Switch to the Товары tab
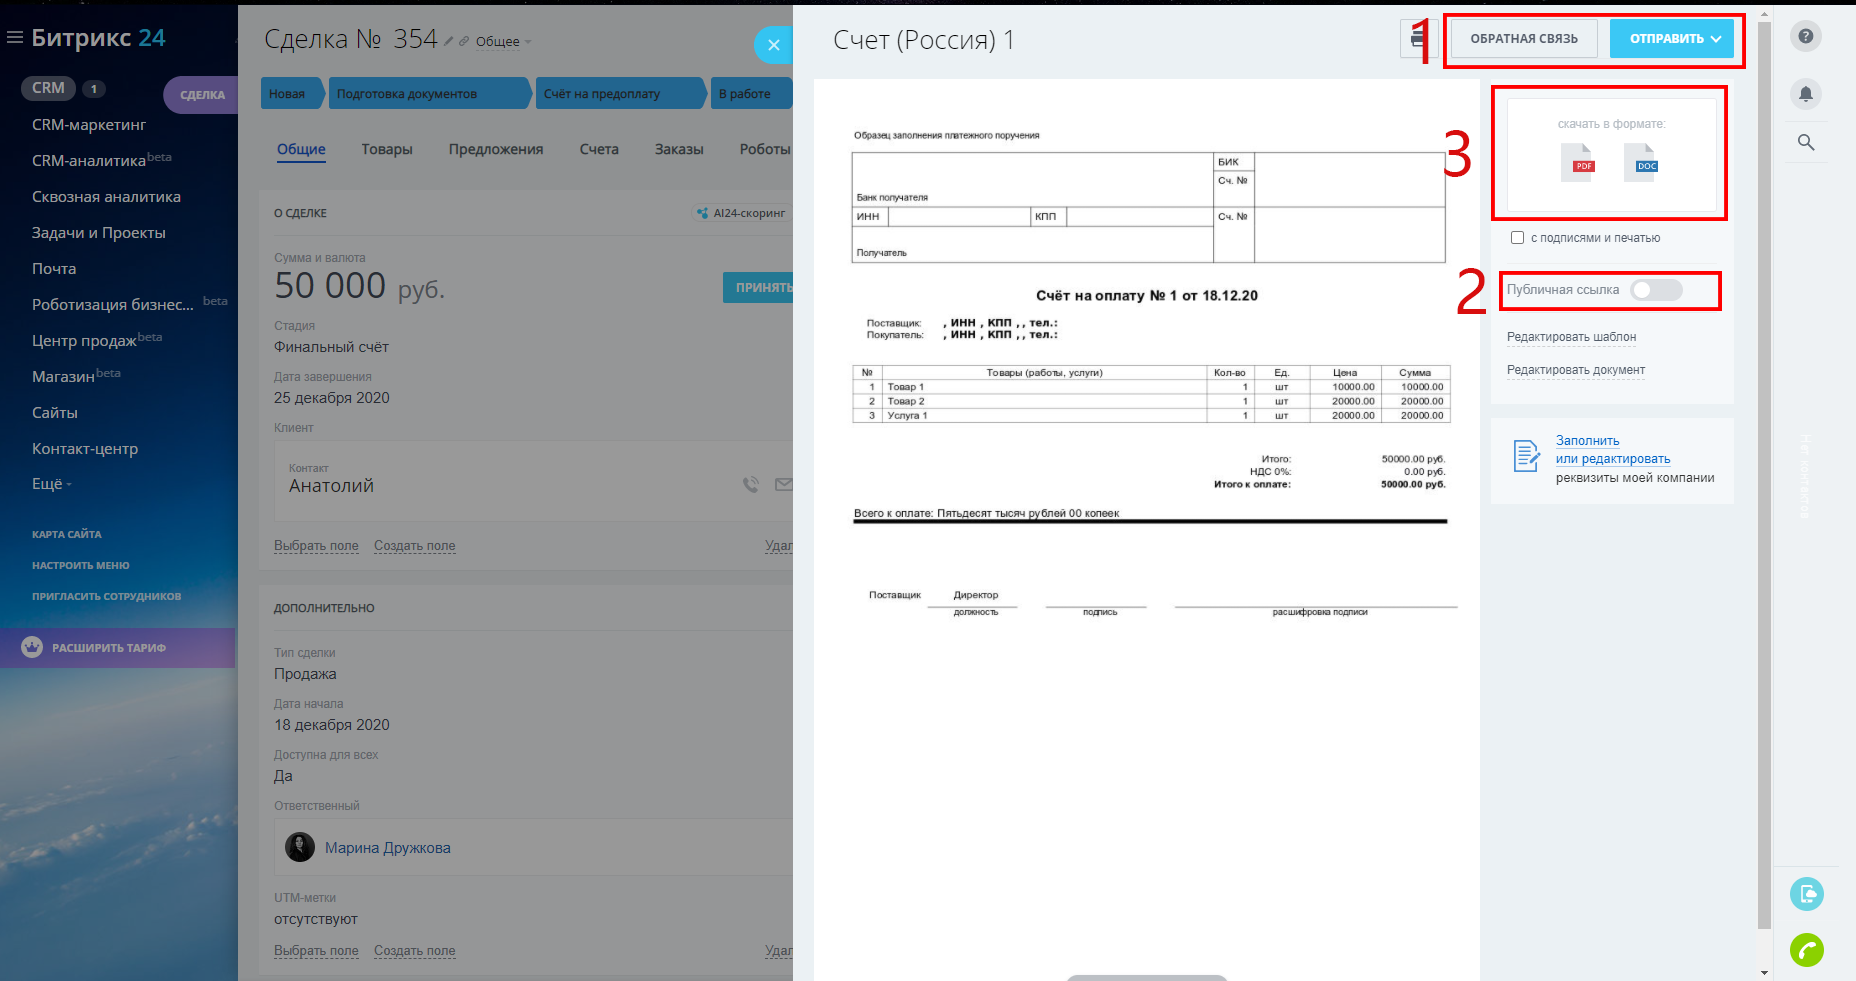 (387, 149)
